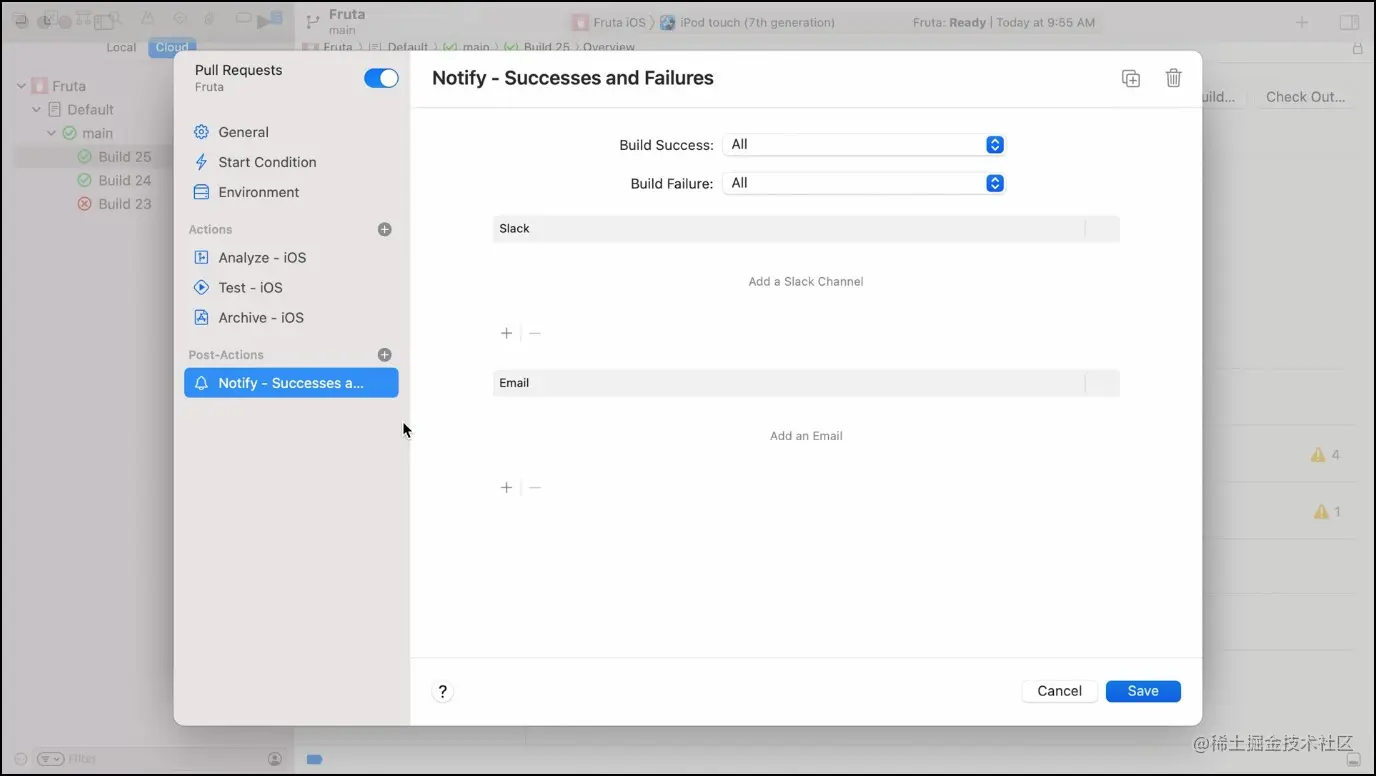Select the Analyze - iOS action icon
Screen dimensions: 1376x776
(x=201, y=257)
